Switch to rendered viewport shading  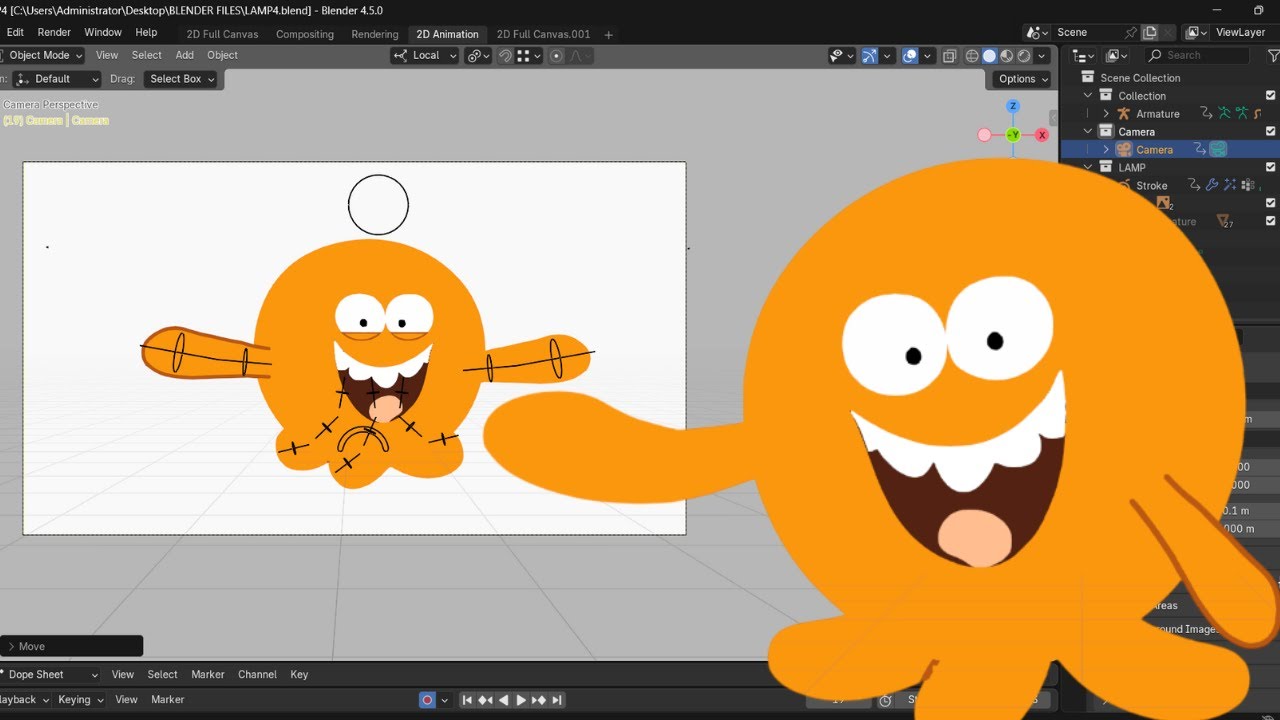(x=1024, y=56)
